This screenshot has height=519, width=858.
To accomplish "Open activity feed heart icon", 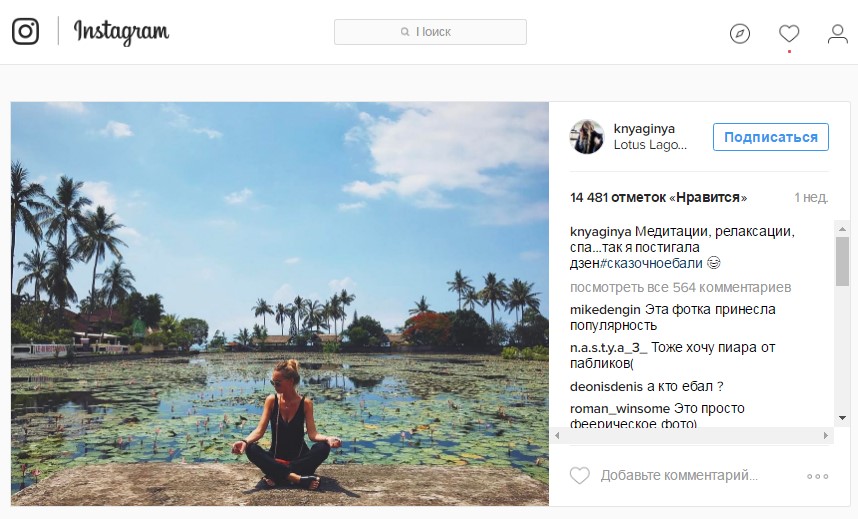I will [789, 33].
